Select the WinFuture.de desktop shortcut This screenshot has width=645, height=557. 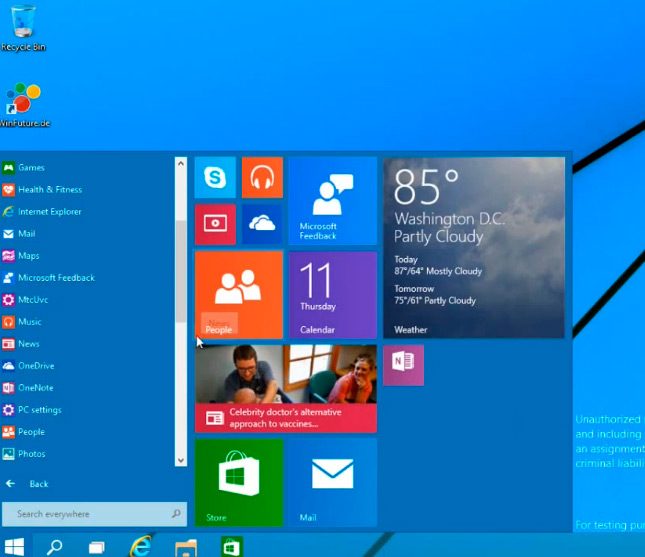click(x=25, y=105)
